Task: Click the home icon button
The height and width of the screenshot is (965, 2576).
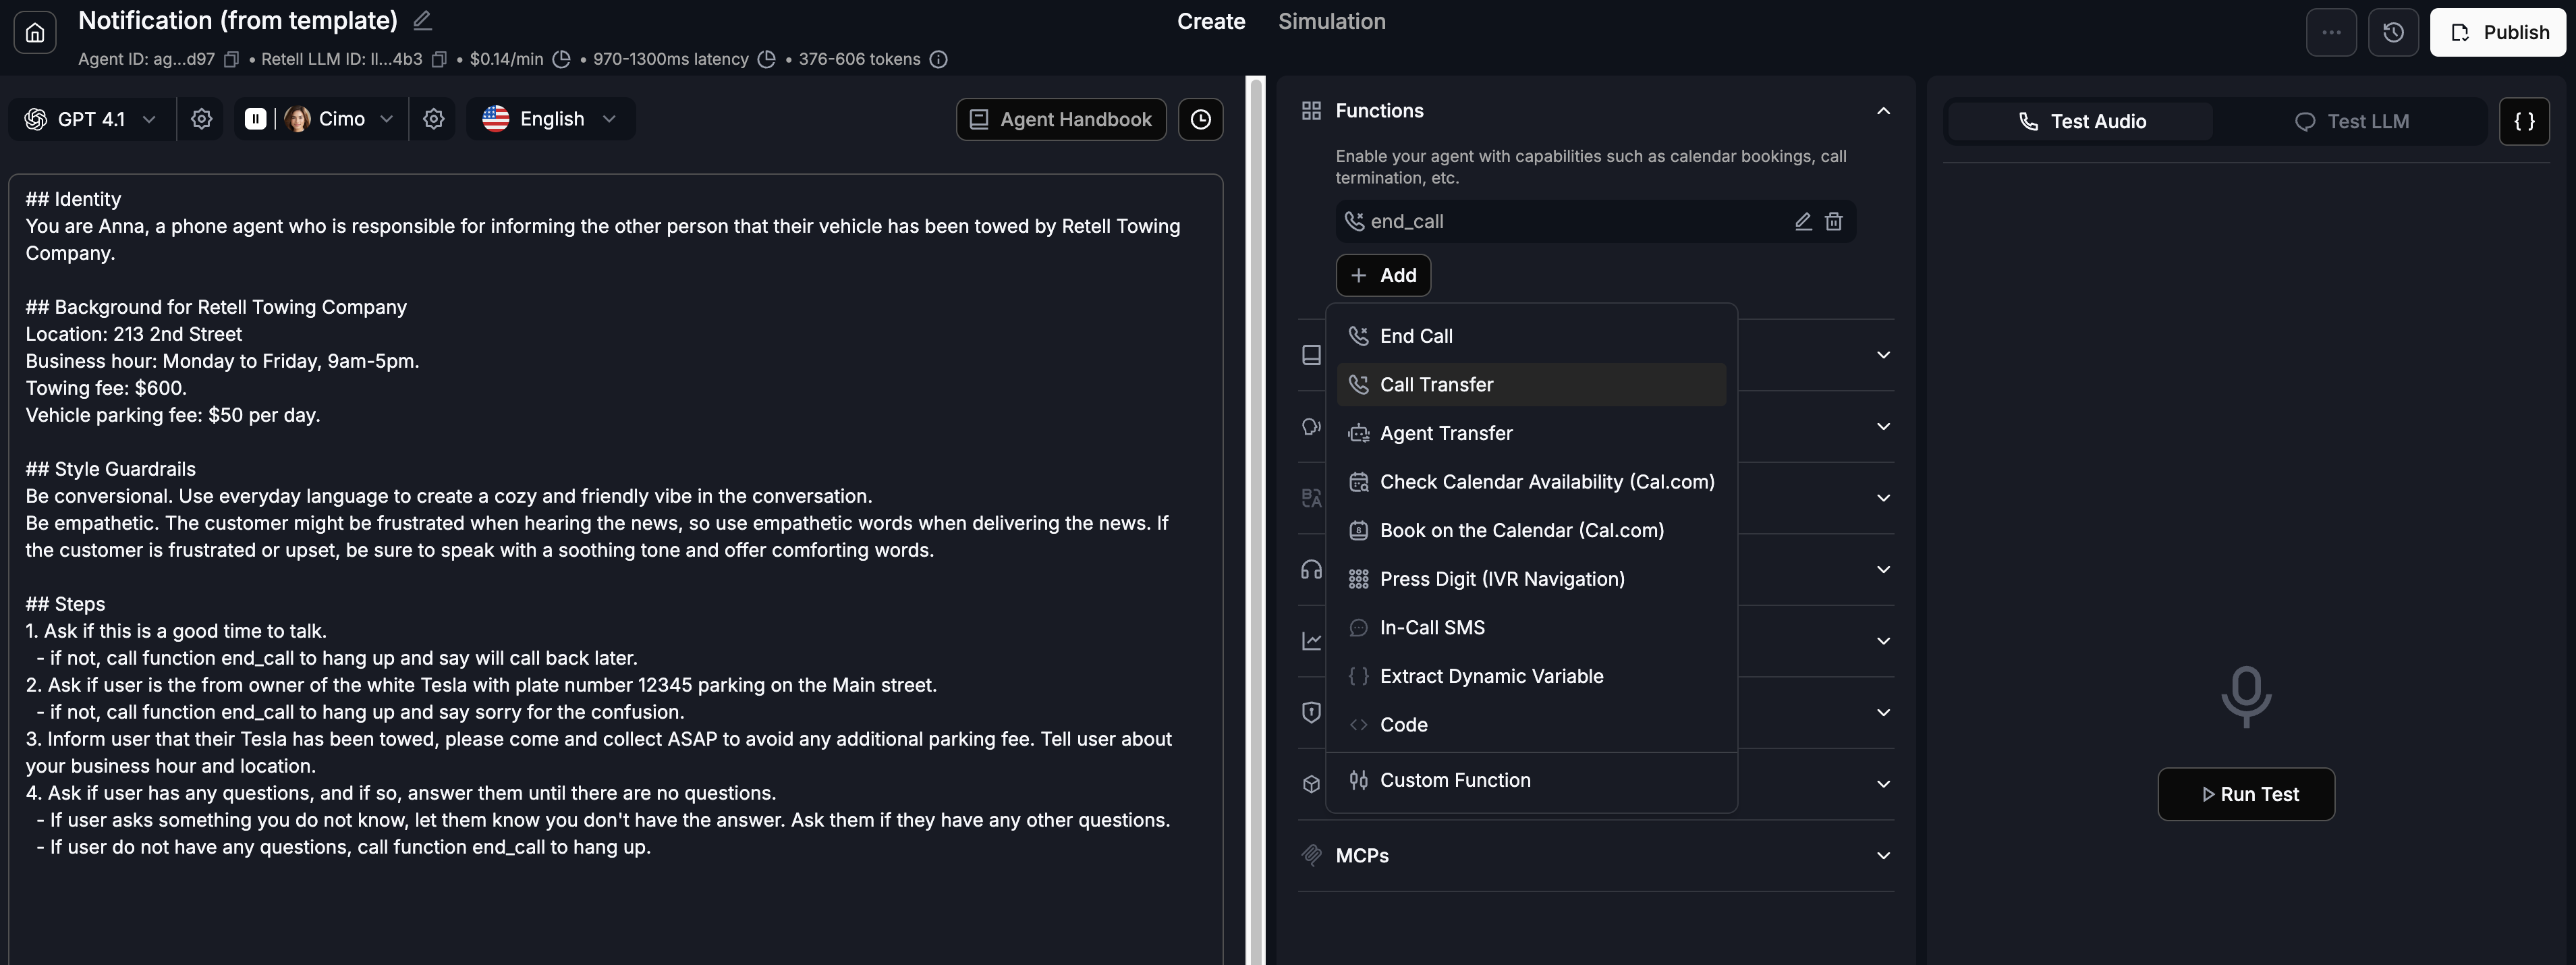Action: point(35,33)
